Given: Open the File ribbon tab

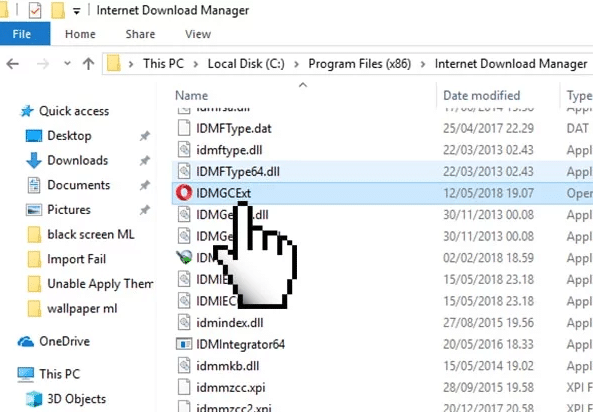Looking at the screenshot, I should click(x=22, y=34).
